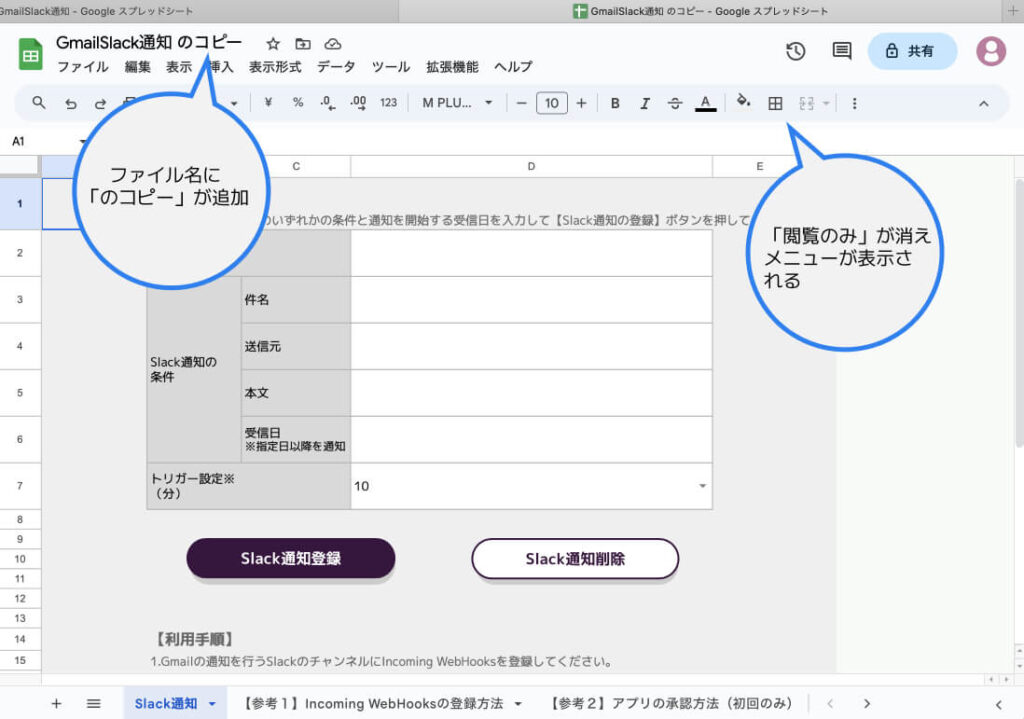Click the input cell next to 本文
Viewport: 1024px width, 719px height.
pos(531,392)
